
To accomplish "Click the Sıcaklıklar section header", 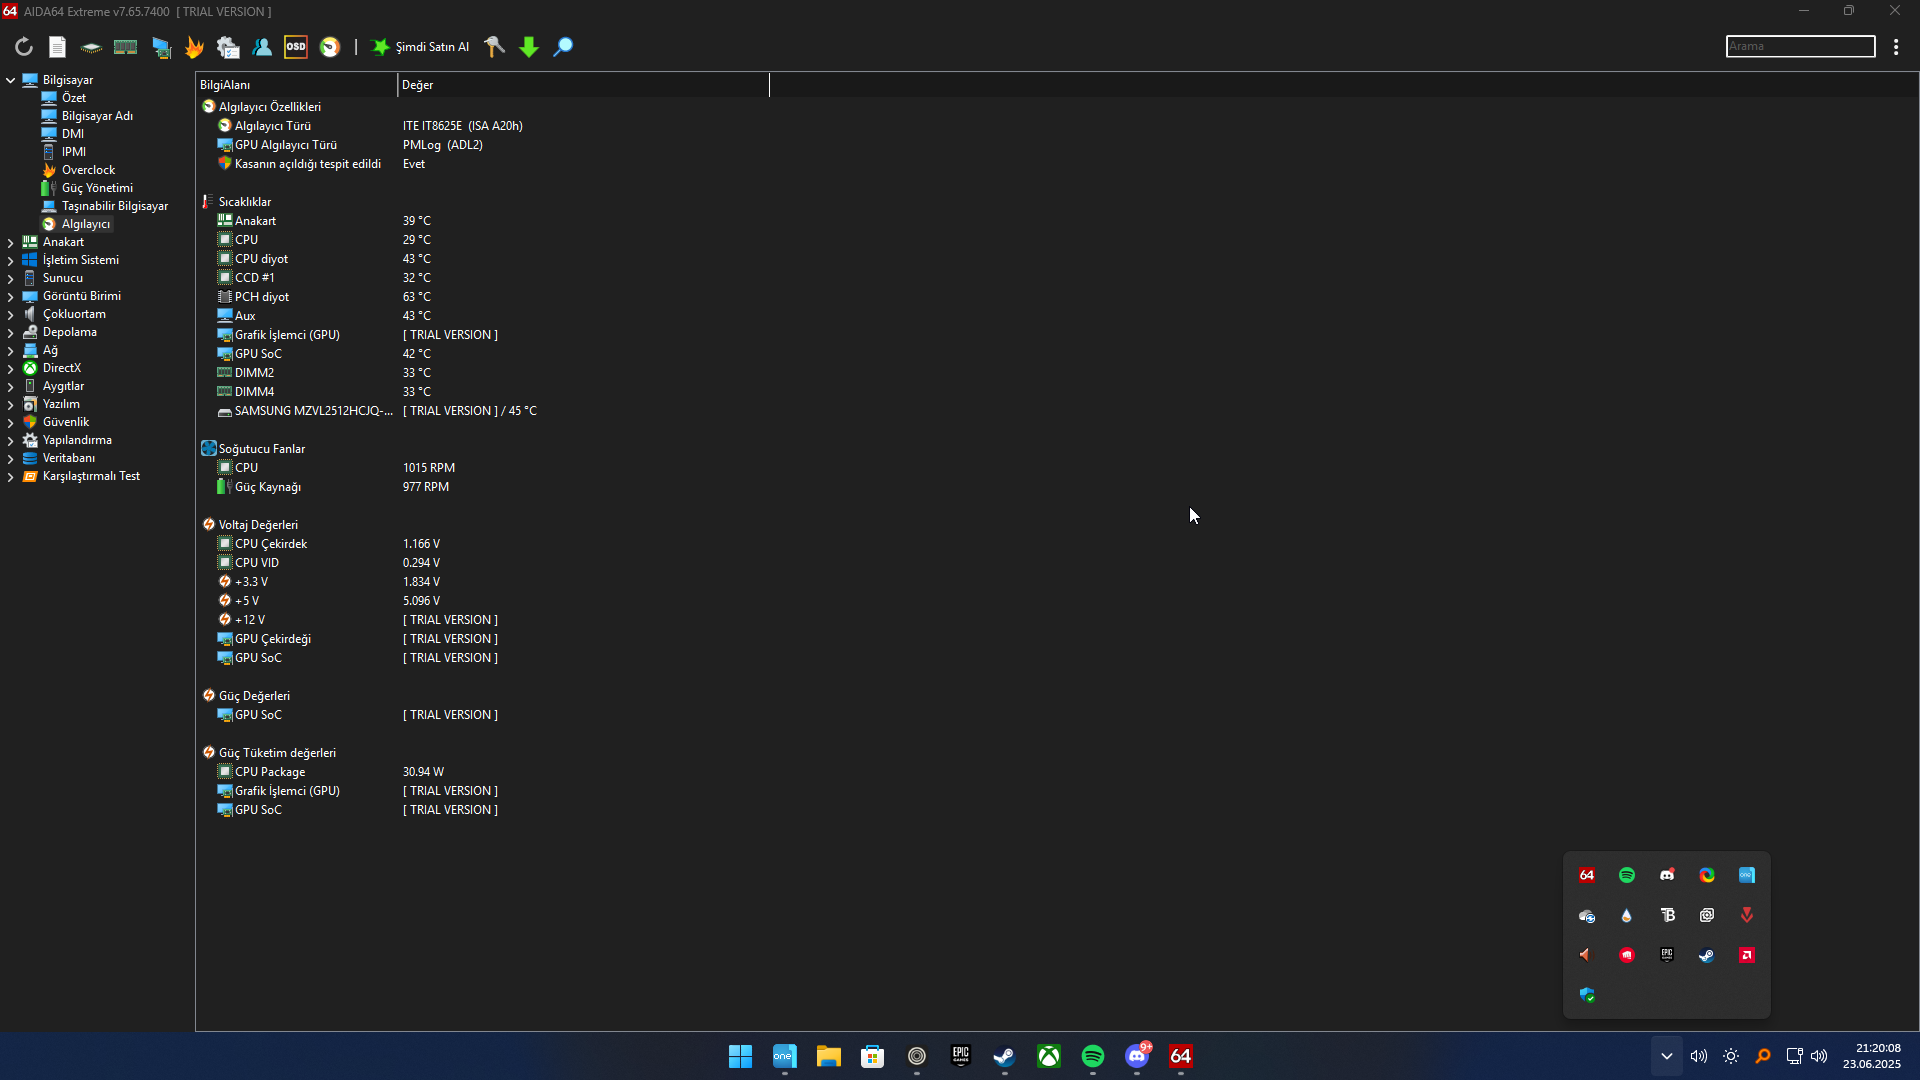I will [245, 202].
